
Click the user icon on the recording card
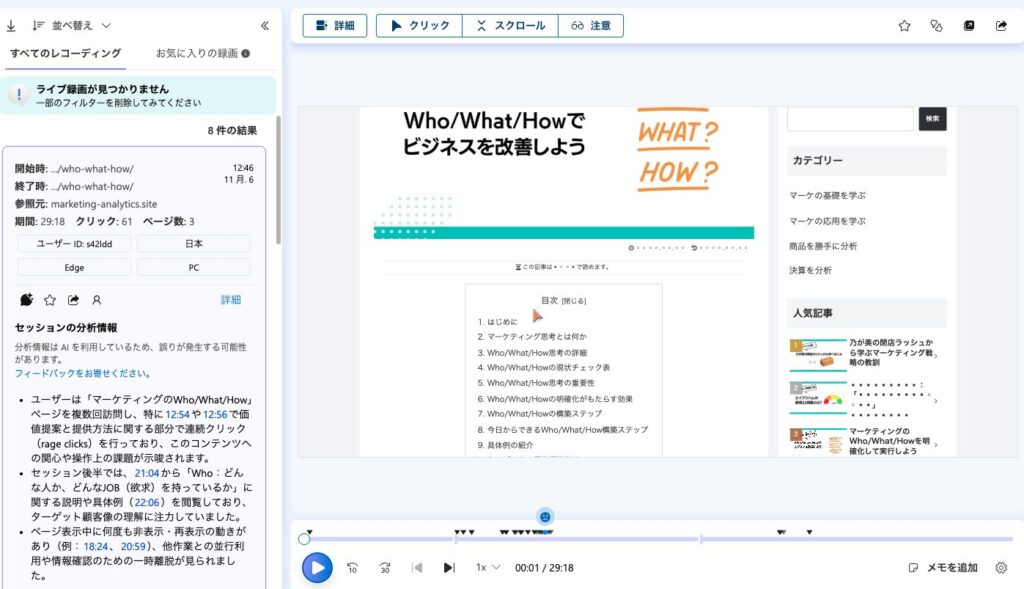[97, 300]
